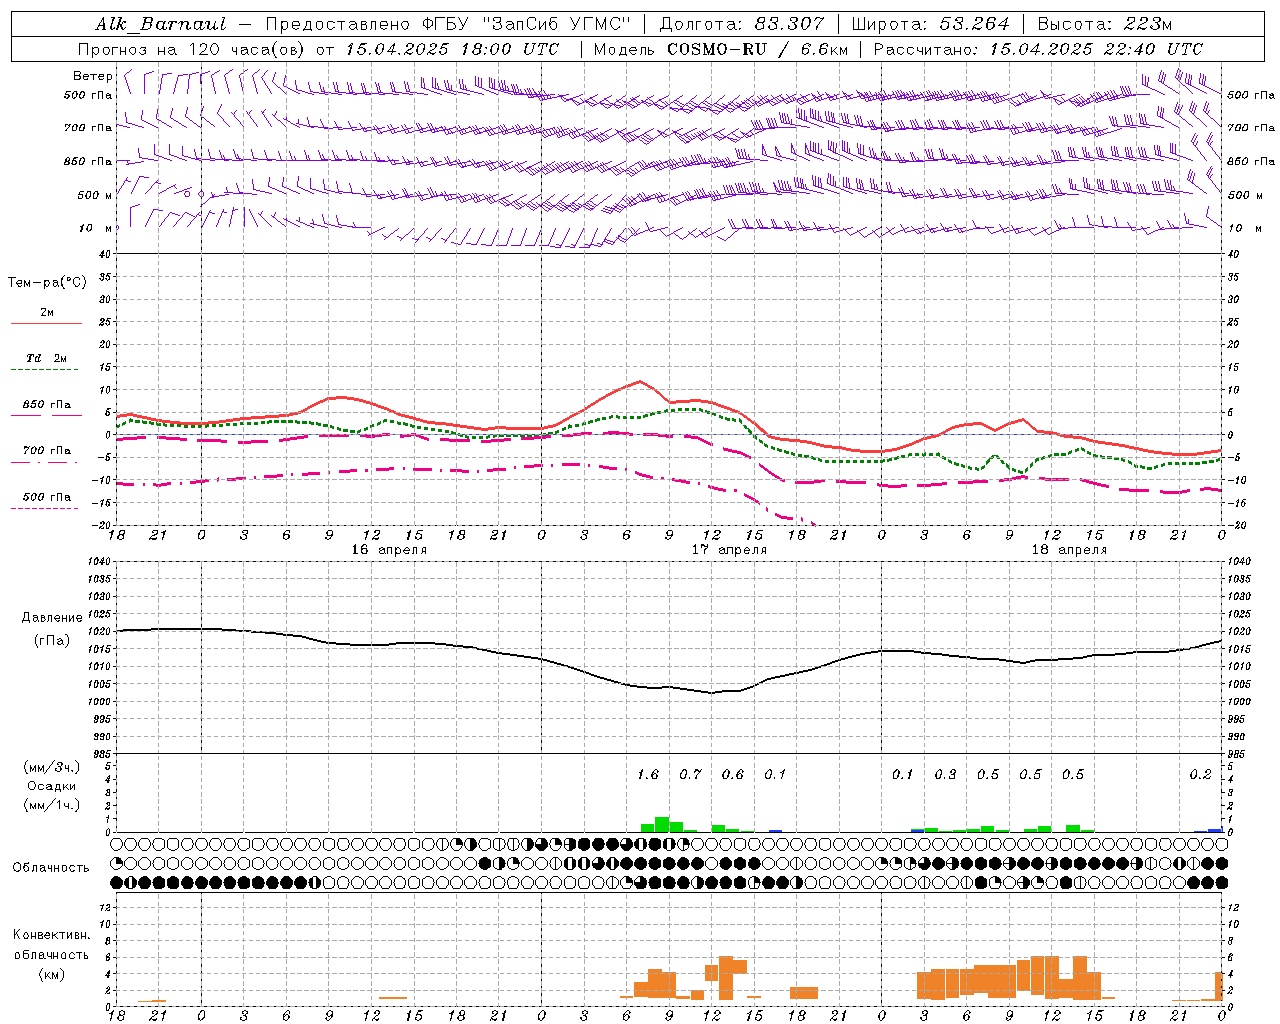Click the left-side 500 м wind level label
This screenshot has width=1280, height=1024.
(x=96, y=195)
